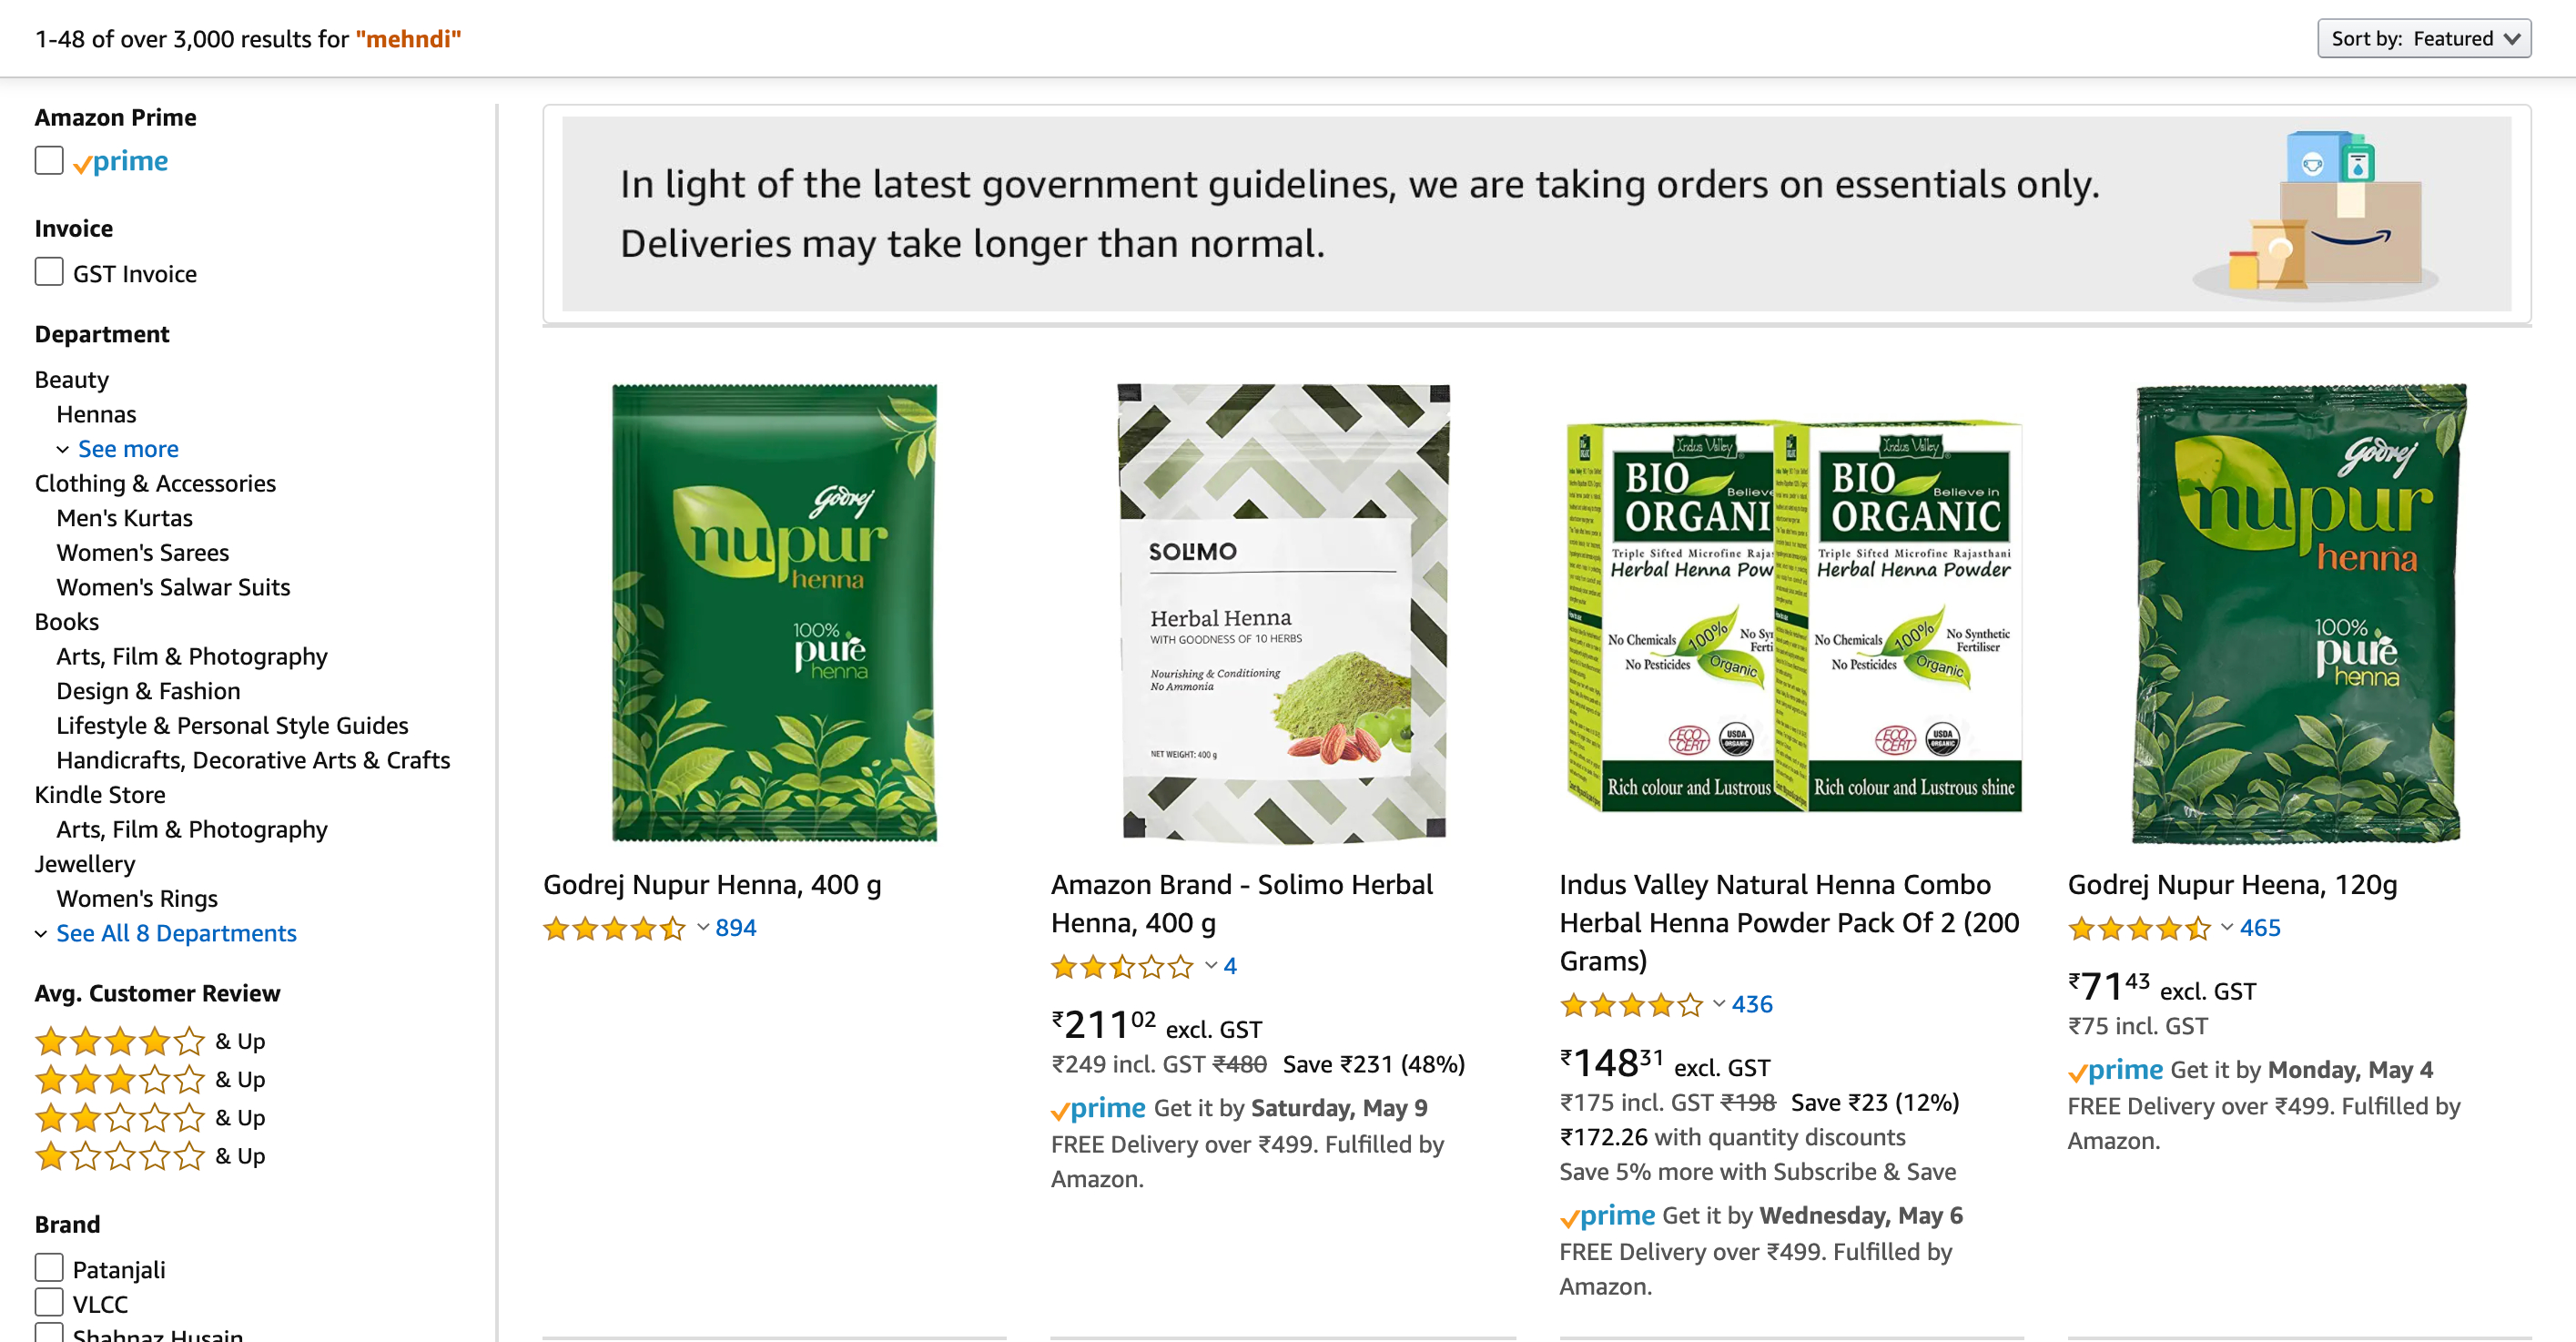Click the prime logo beside the Prime checkbox

[121, 161]
